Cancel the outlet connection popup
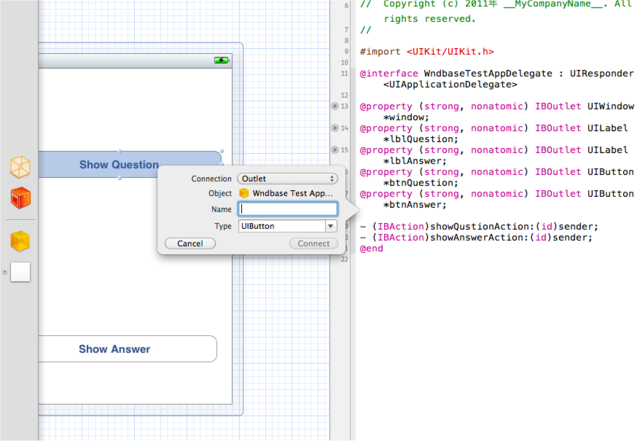The height and width of the screenshot is (441, 640). tap(190, 243)
